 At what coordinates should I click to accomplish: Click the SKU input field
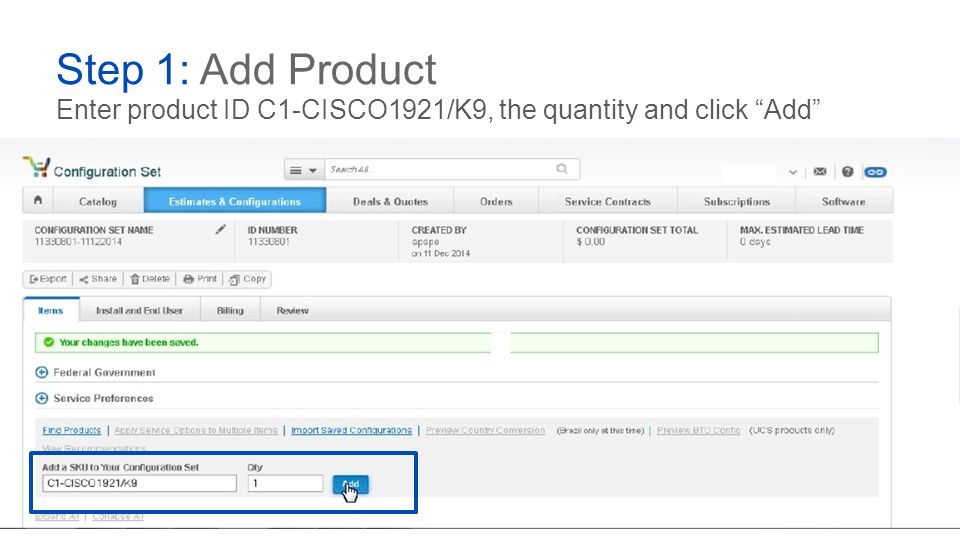click(x=139, y=483)
